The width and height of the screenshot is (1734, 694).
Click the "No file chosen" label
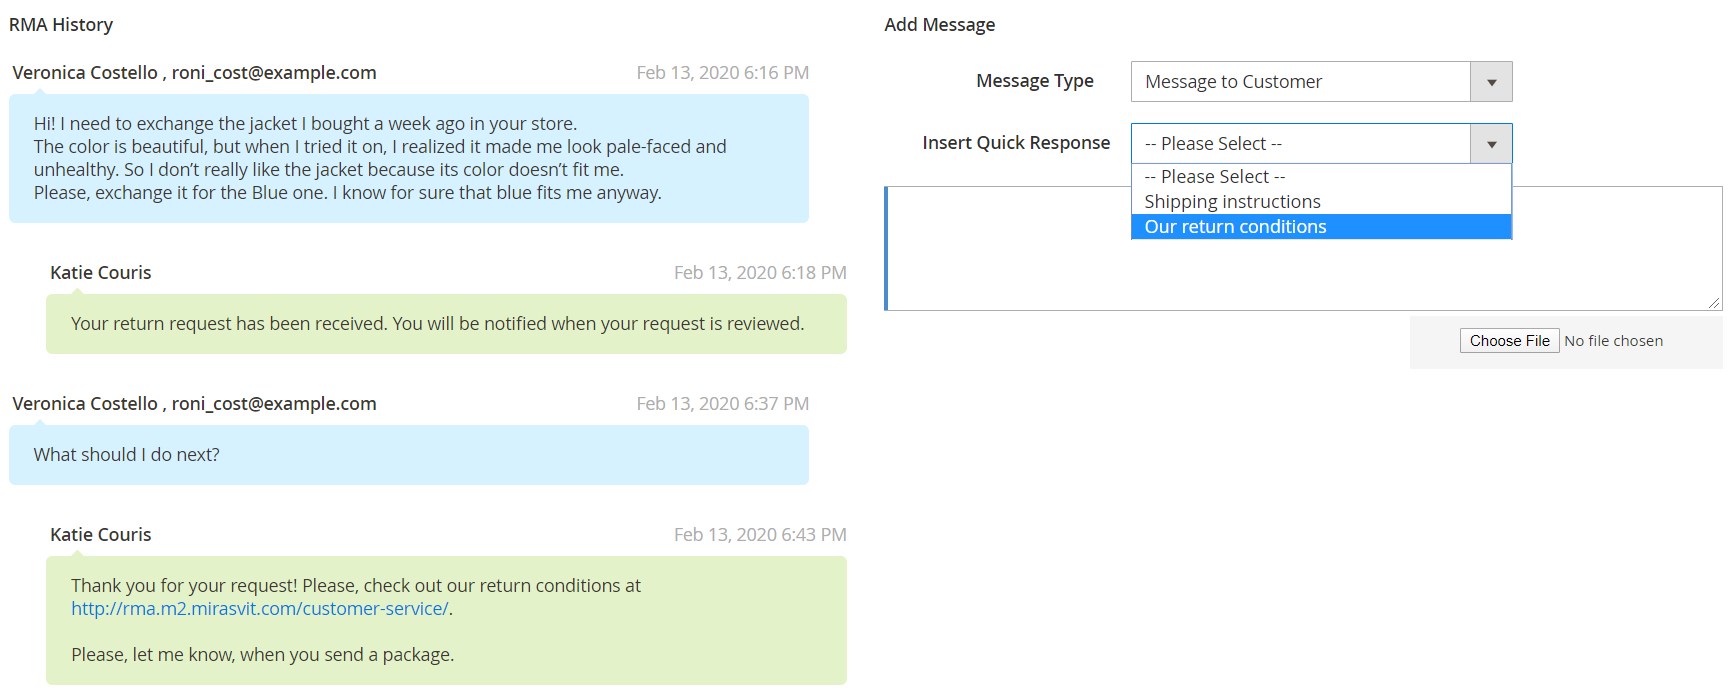1613,341
